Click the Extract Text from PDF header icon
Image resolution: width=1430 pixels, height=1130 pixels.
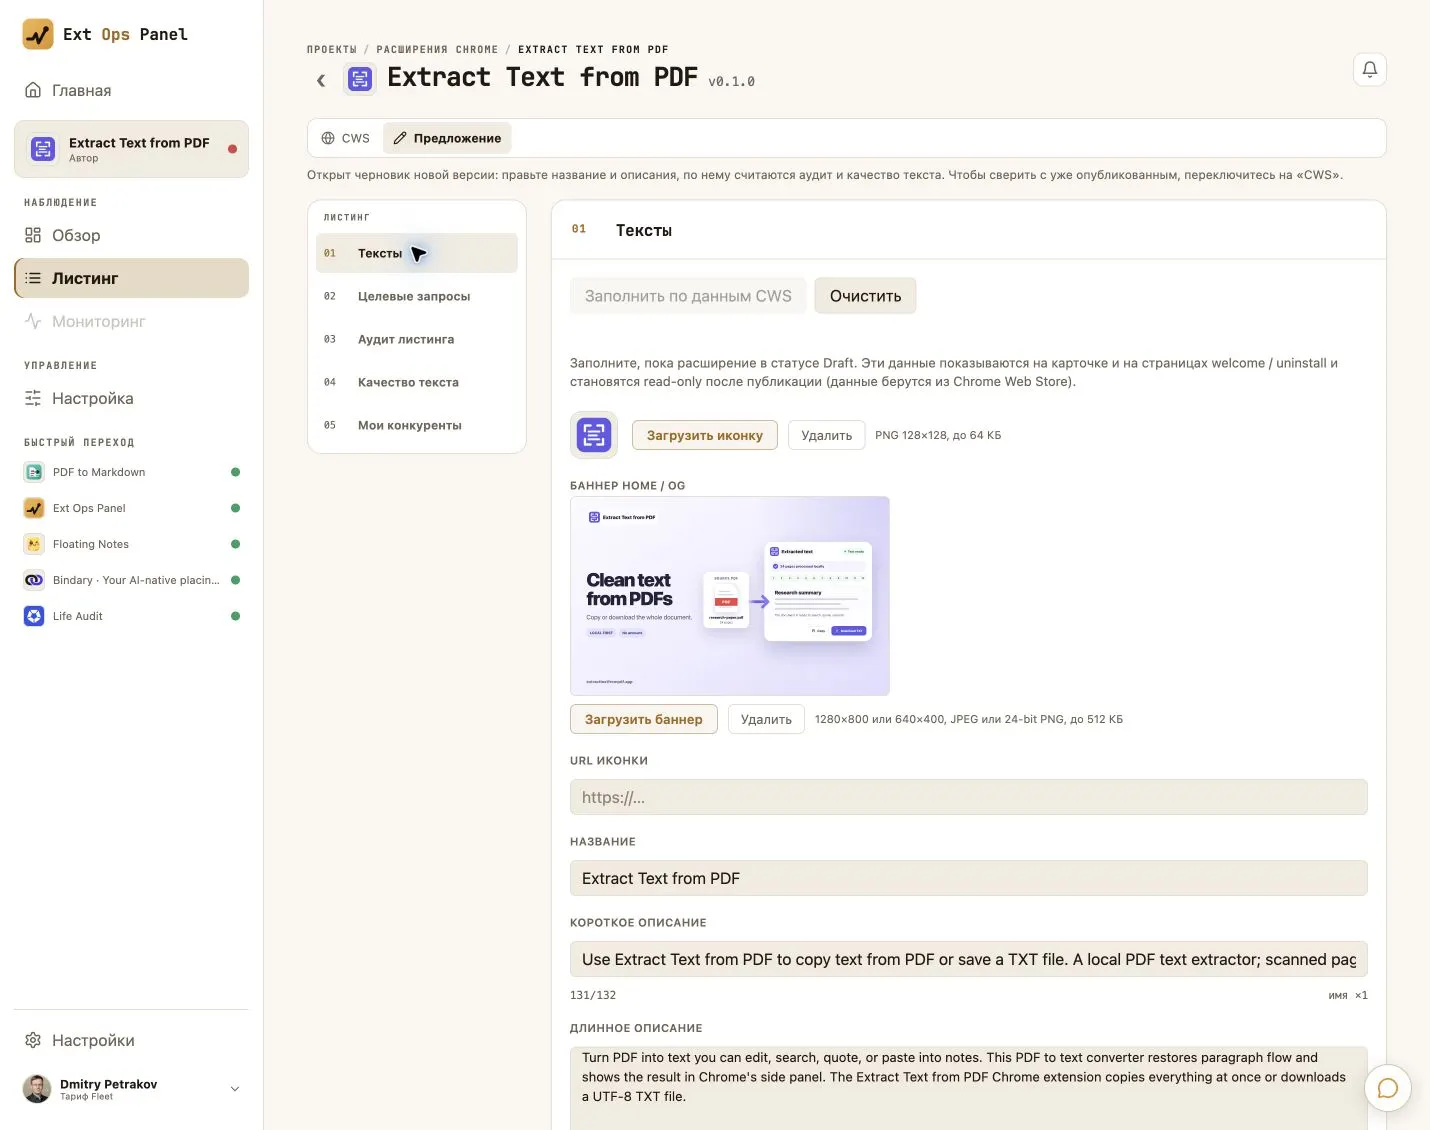359,78
